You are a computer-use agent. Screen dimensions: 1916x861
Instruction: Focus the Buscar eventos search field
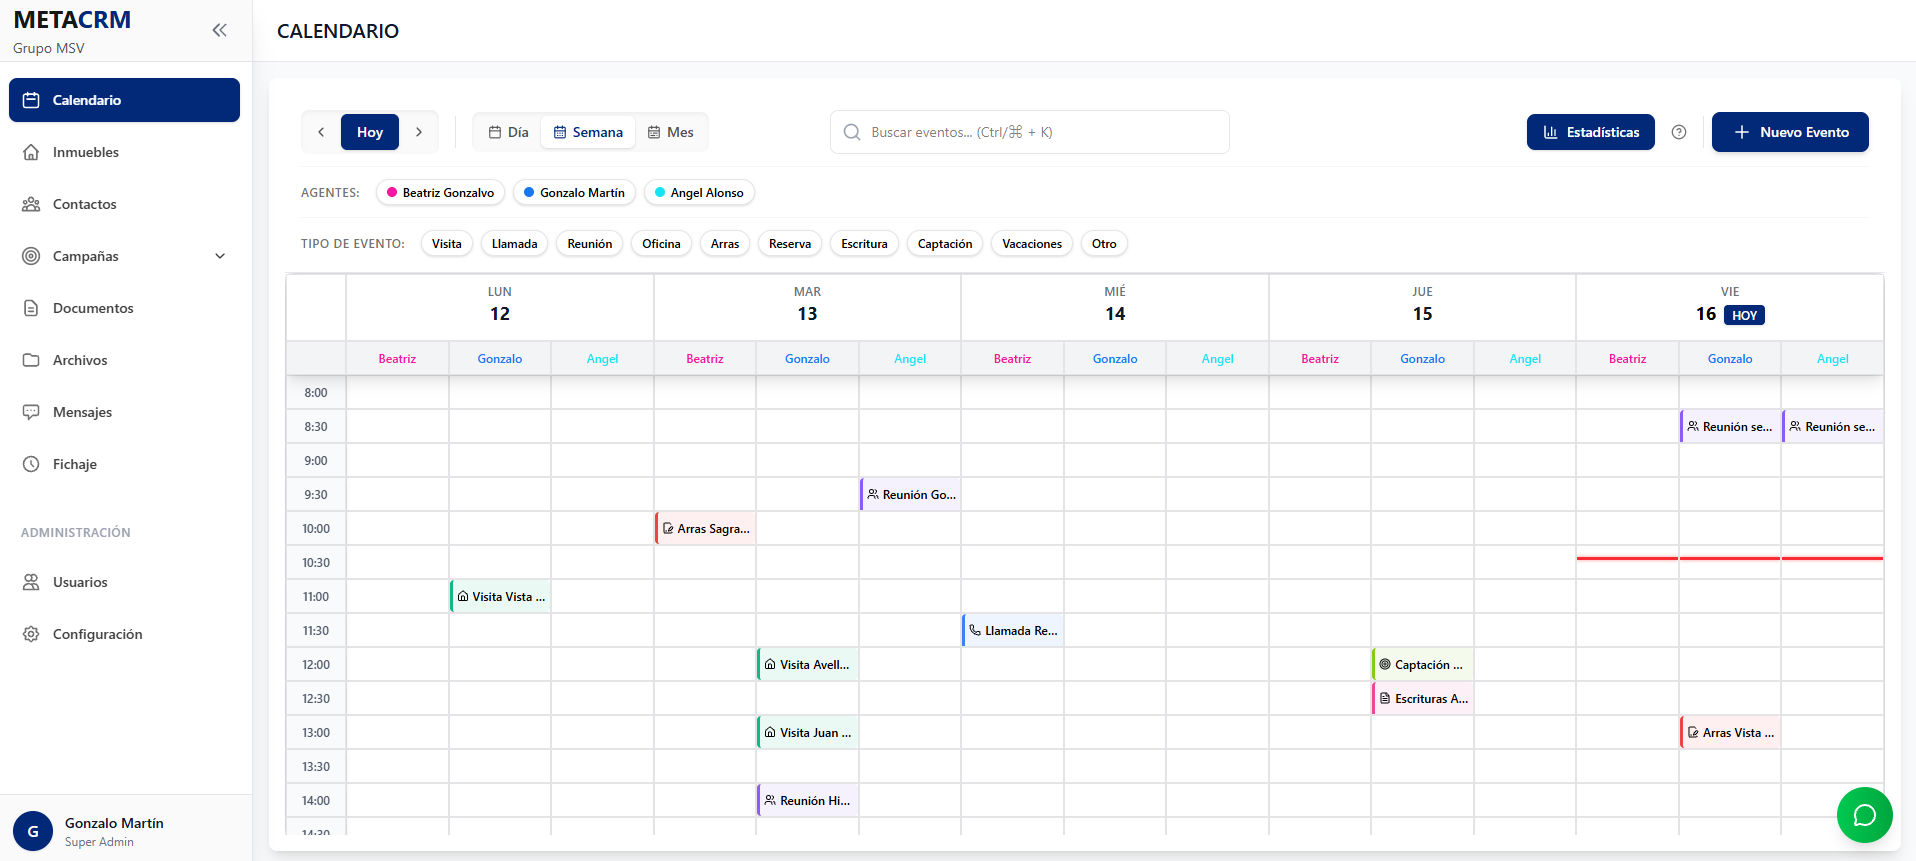tap(1030, 132)
